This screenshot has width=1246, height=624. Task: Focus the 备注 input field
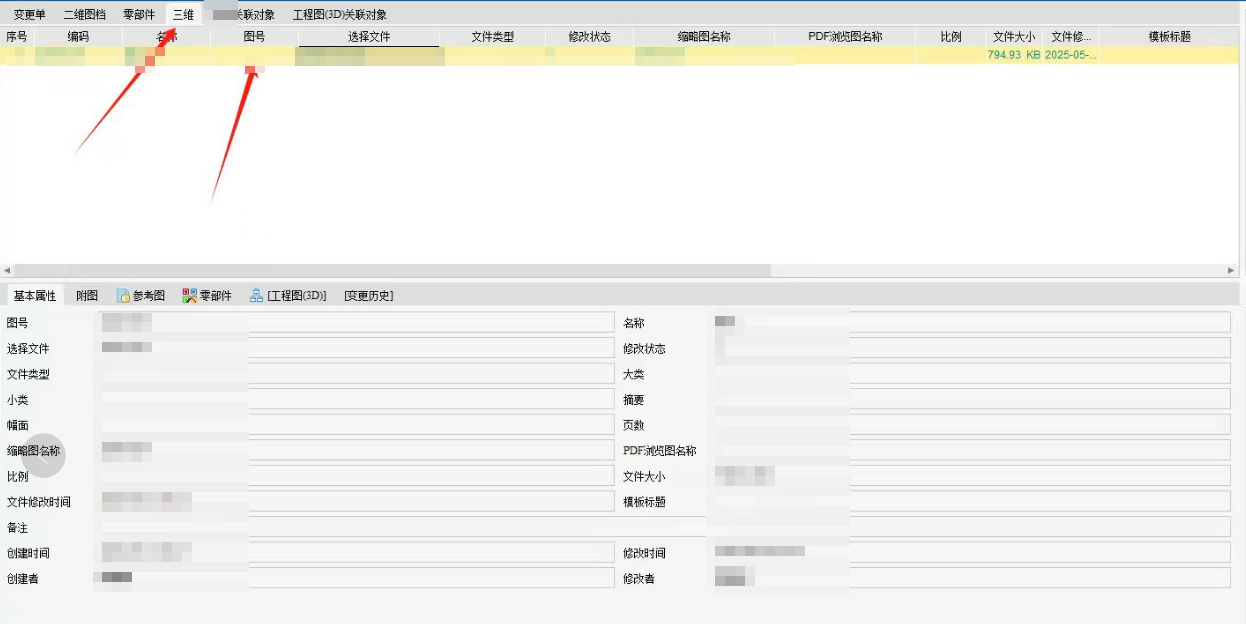pyautogui.click(x=662, y=527)
